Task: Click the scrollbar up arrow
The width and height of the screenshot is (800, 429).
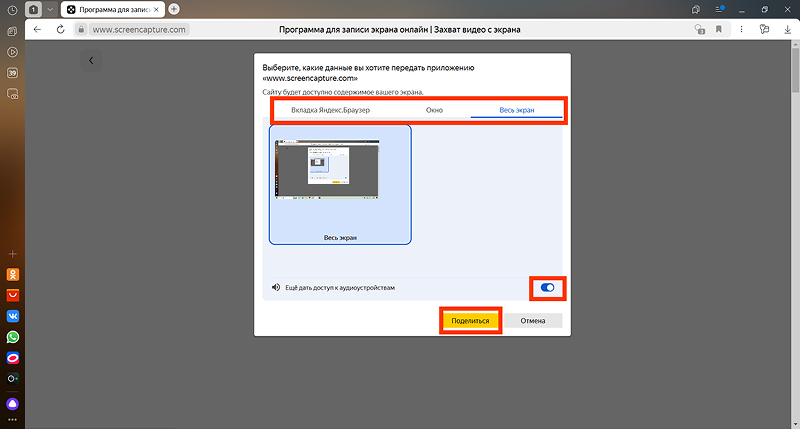Action: point(795,44)
